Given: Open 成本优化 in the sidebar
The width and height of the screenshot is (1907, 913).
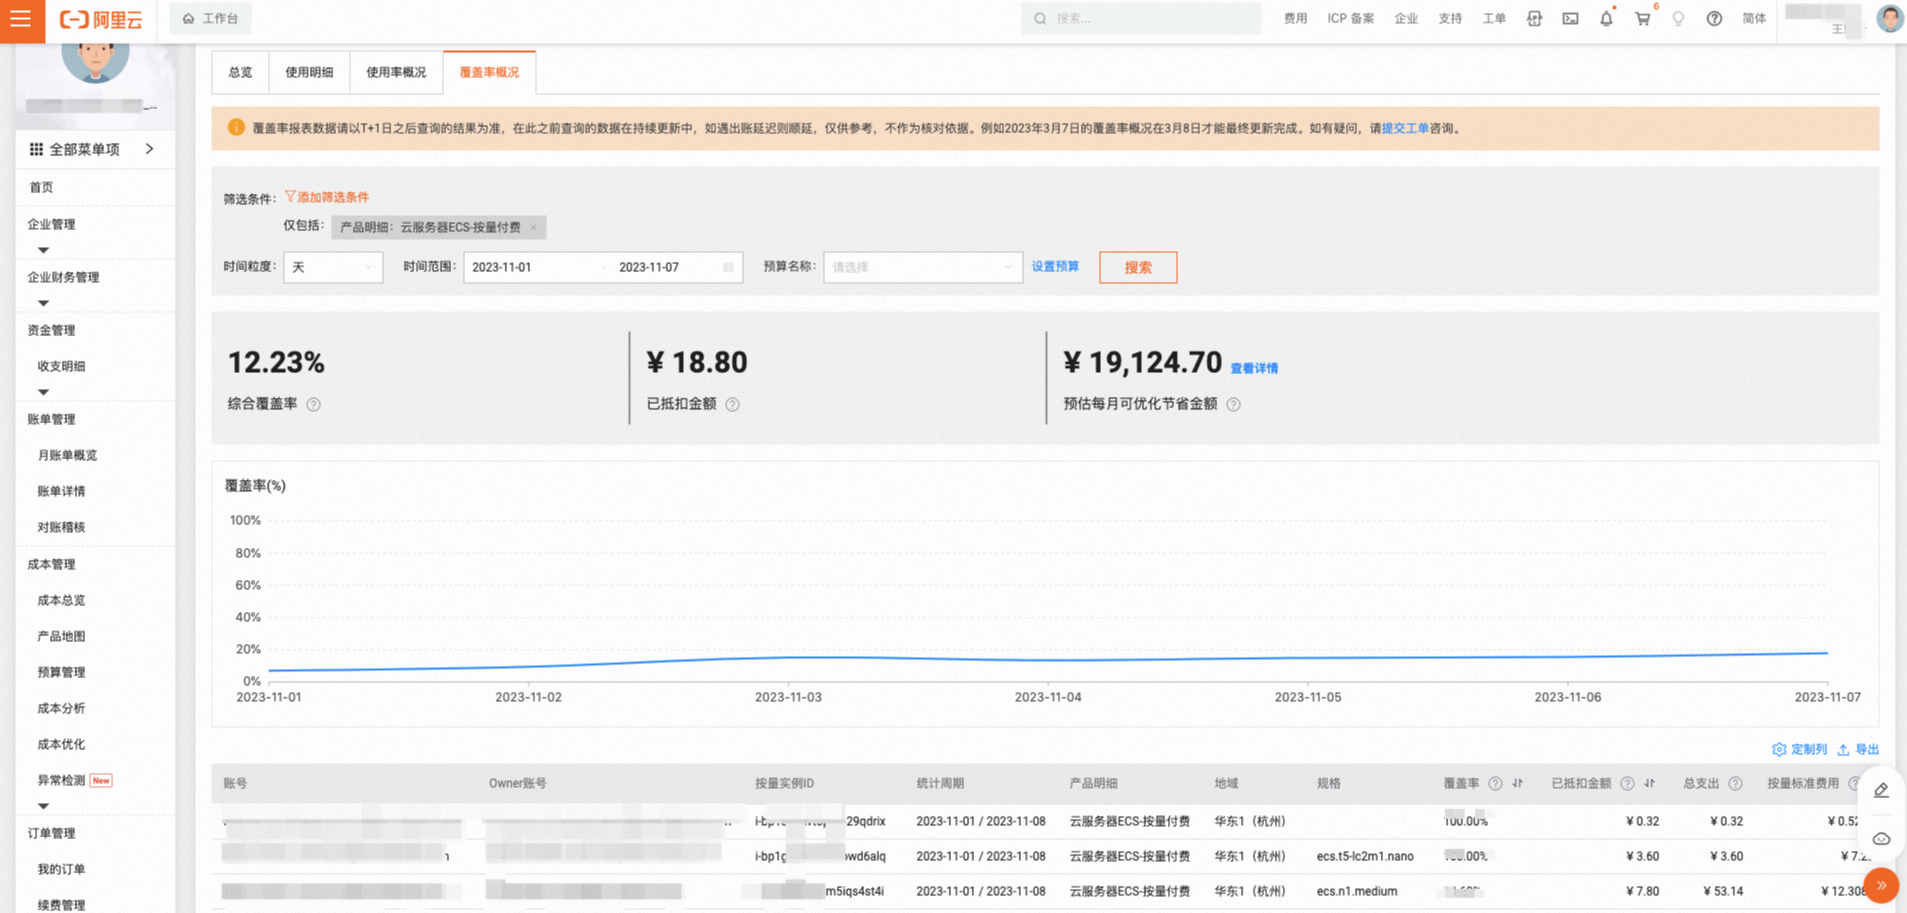Looking at the screenshot, I should coord(61,744).
